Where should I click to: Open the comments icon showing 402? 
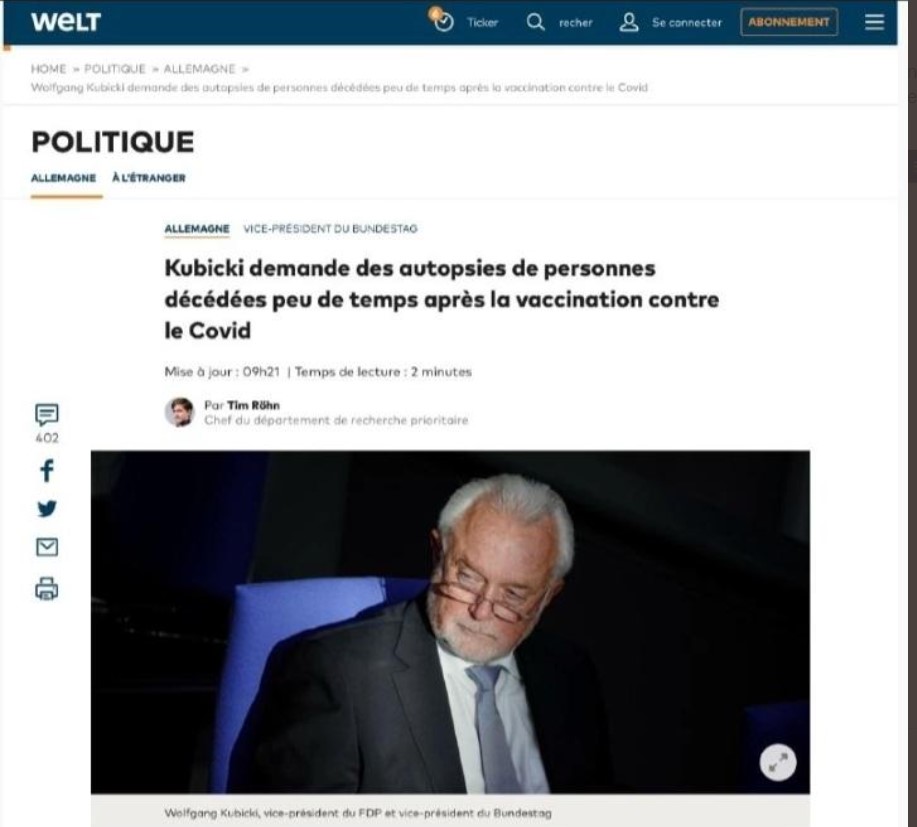point(47,415)
